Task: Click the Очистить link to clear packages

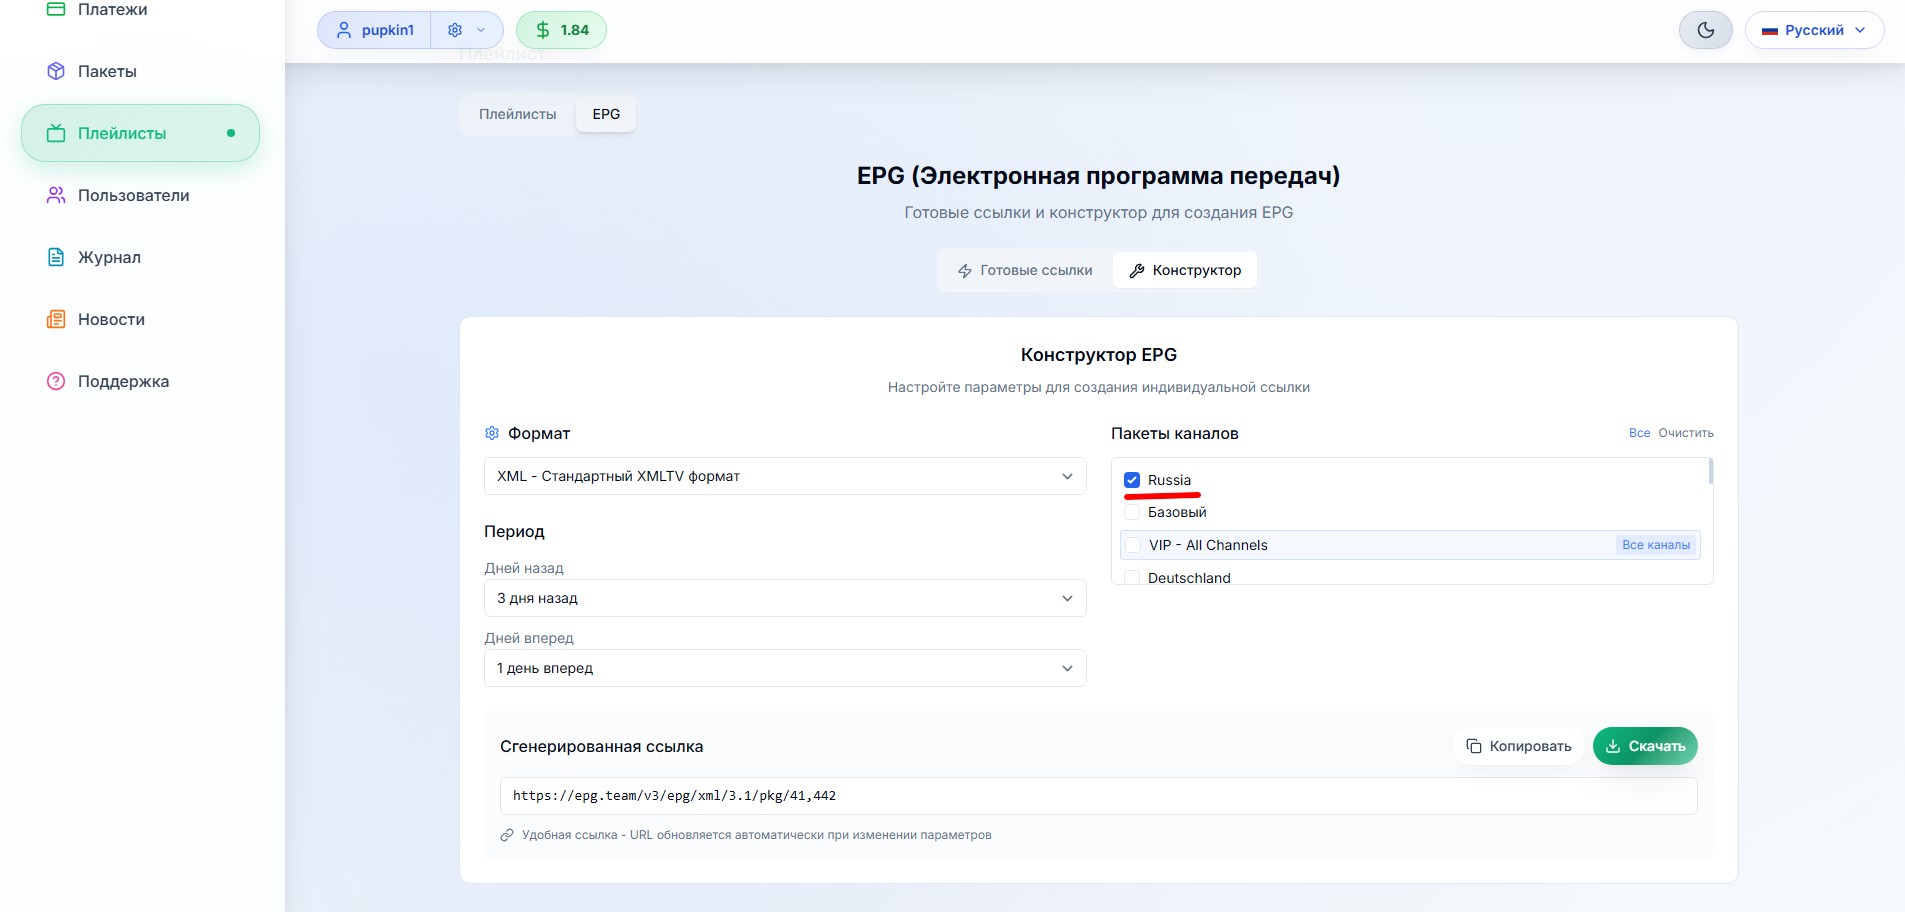Action: coord(1686,433)
